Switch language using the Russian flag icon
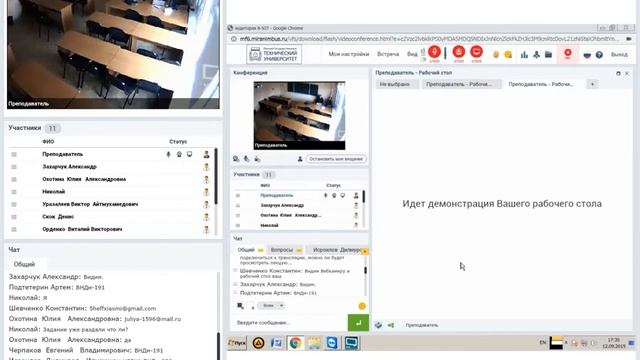The image size is (640, 360). point(587,55)
